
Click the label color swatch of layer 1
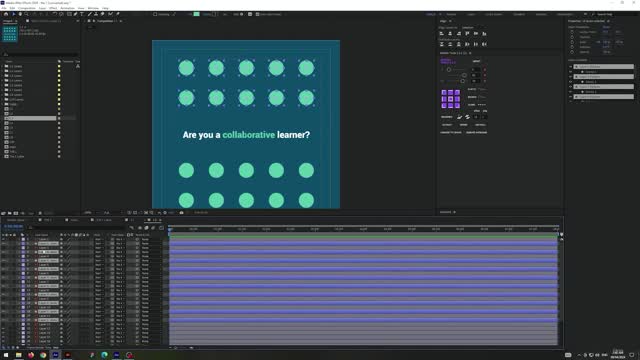tap(23, 240)
